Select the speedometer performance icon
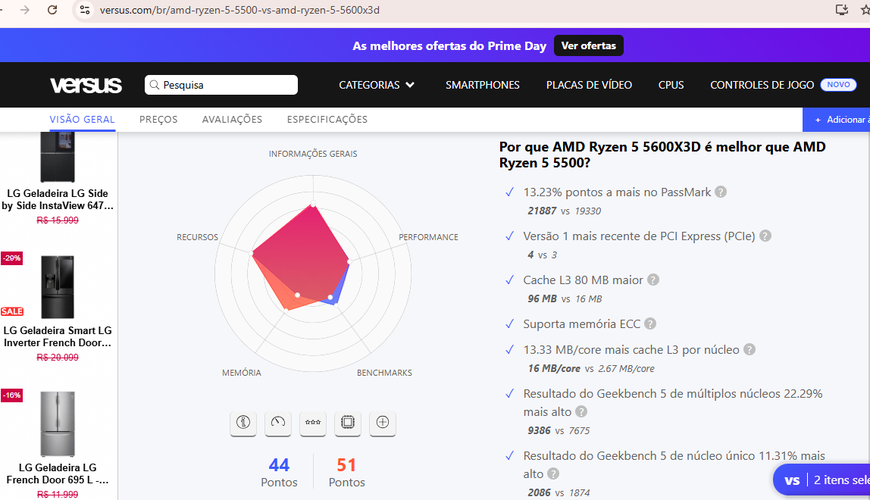The image size is (870, 500). click(278, 423)
